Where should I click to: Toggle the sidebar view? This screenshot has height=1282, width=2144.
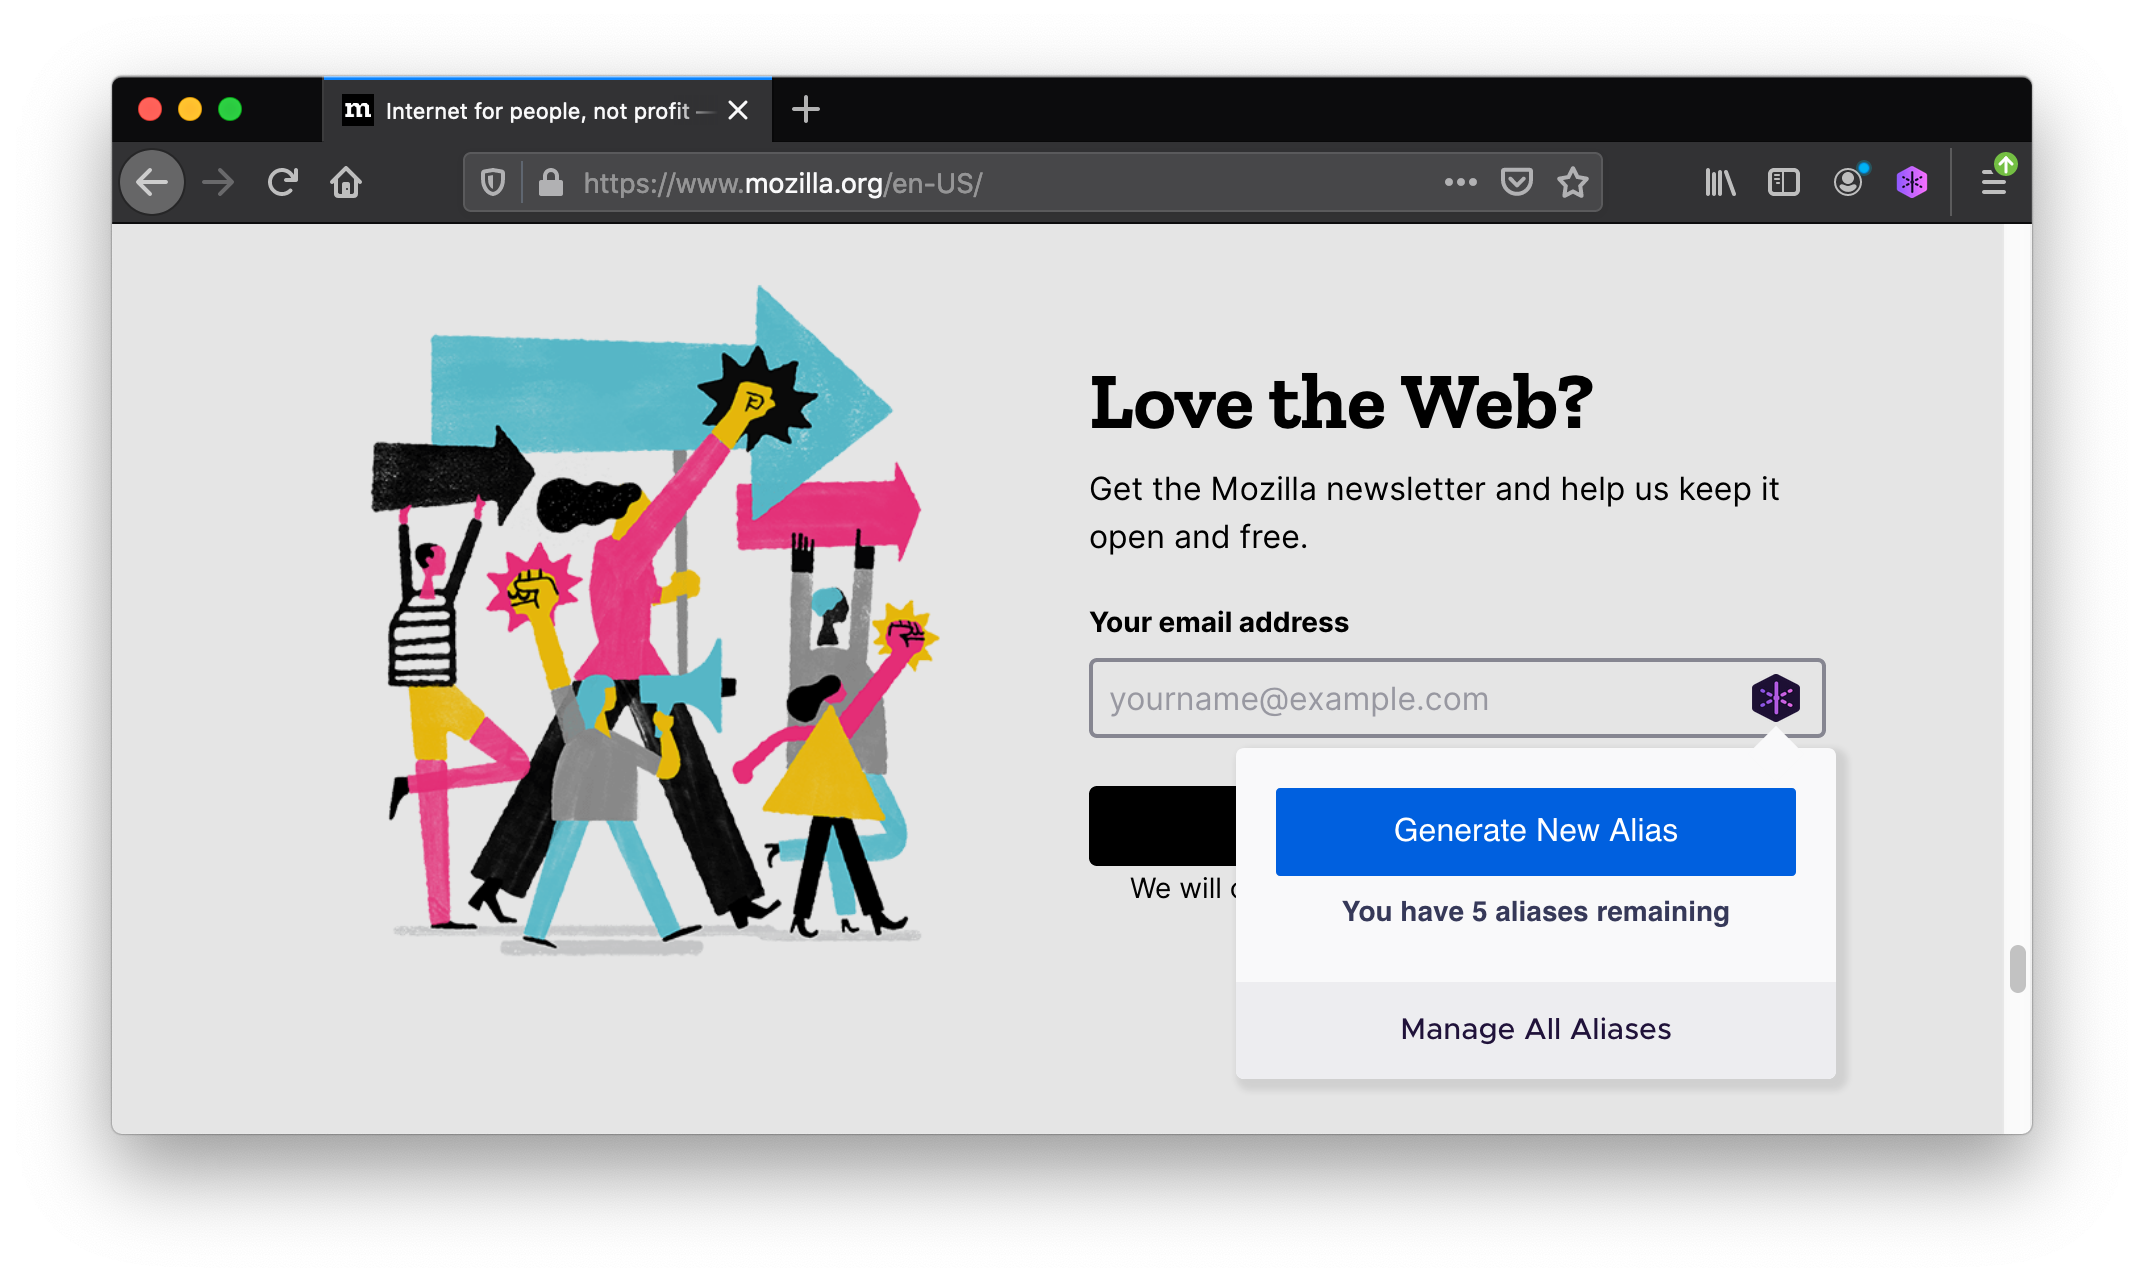1784,183
